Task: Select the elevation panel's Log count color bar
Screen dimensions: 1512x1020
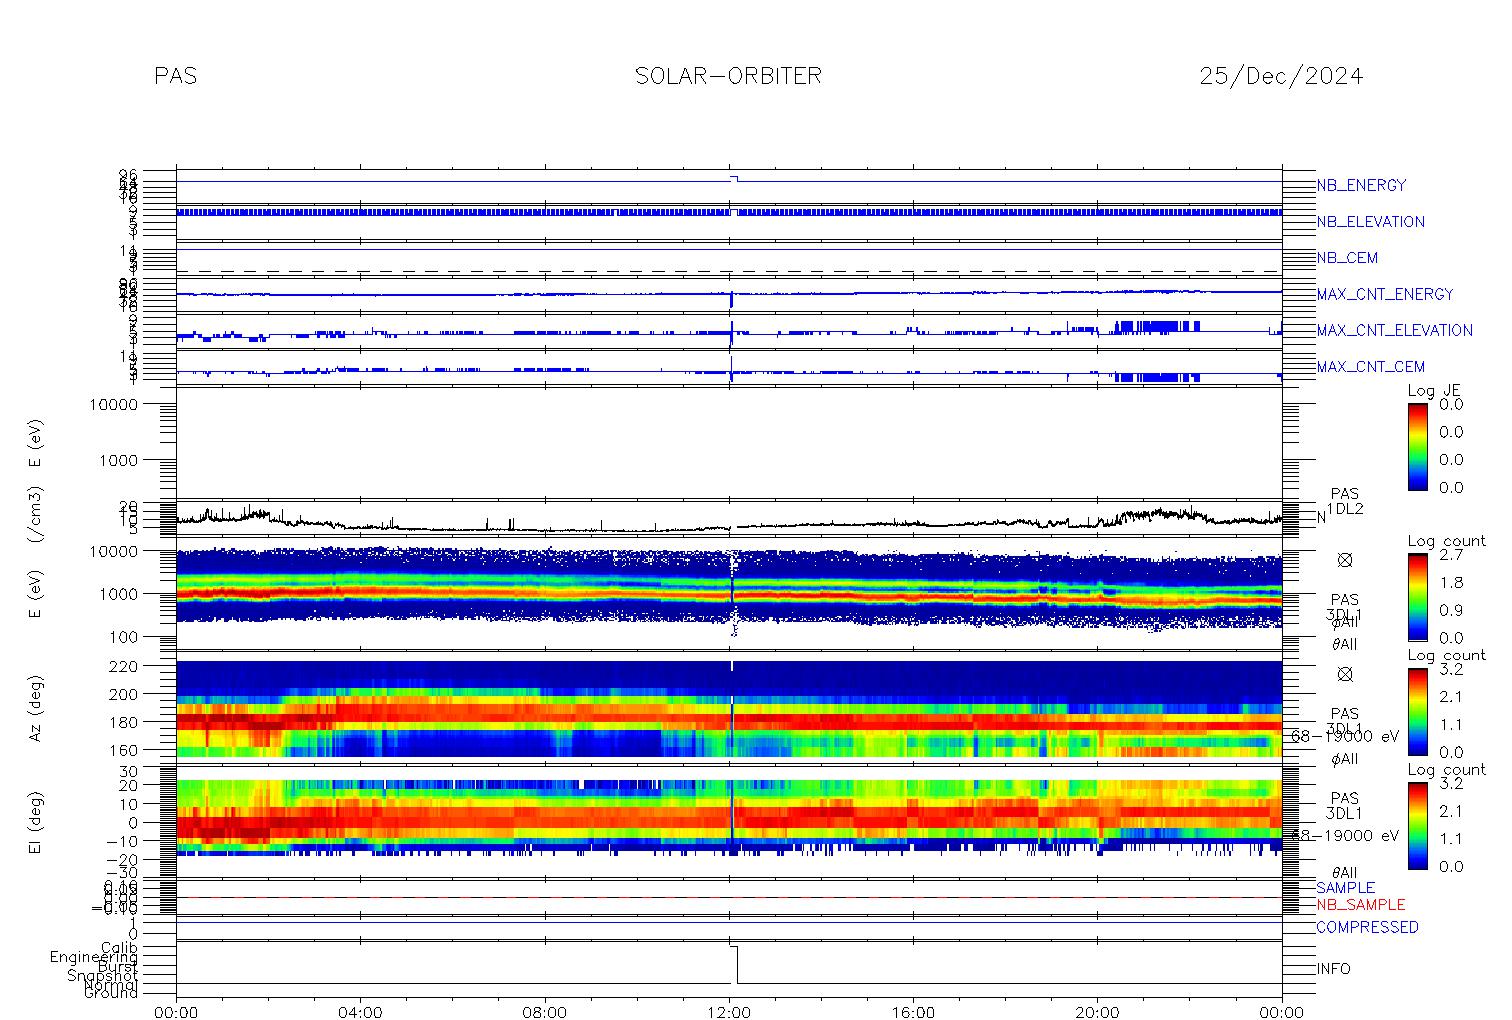Action: pyautogui.click(x=1417, y=825)
